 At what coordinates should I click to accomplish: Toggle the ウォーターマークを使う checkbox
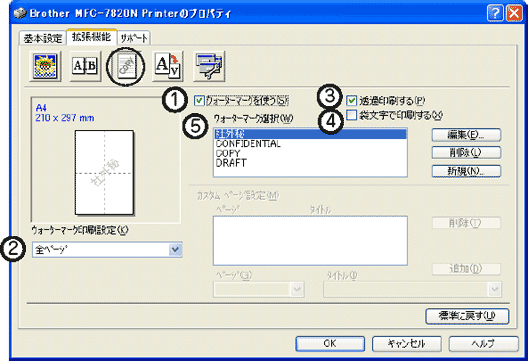200,100
